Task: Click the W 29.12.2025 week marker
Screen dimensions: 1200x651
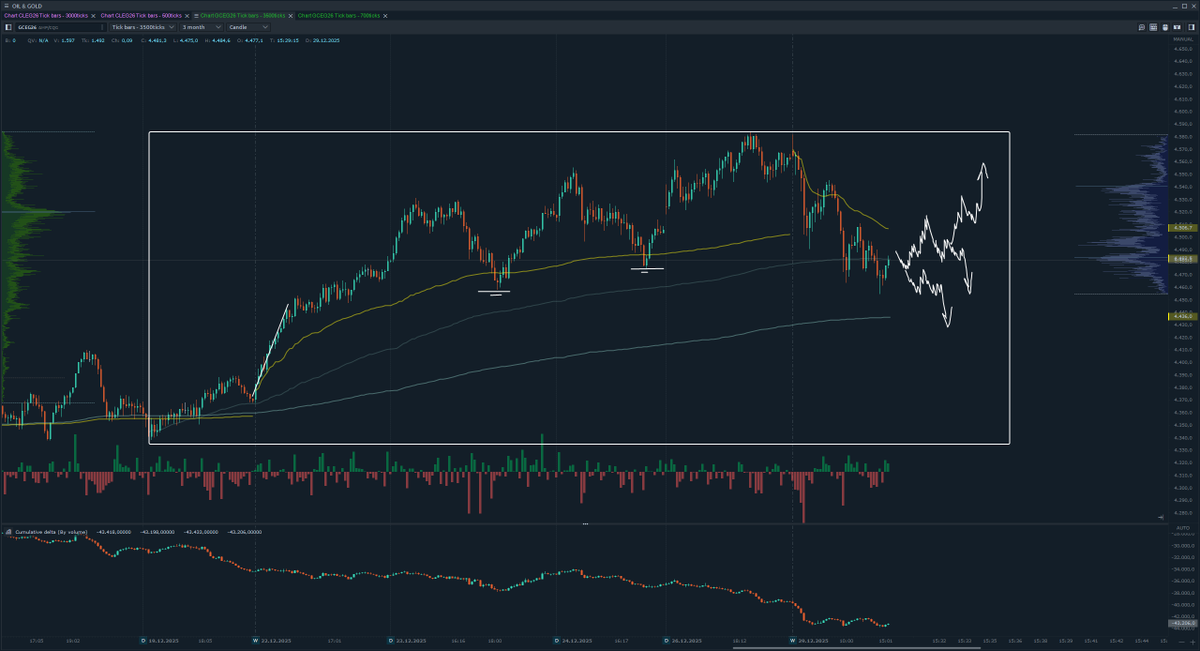Action: click(809, 641)
